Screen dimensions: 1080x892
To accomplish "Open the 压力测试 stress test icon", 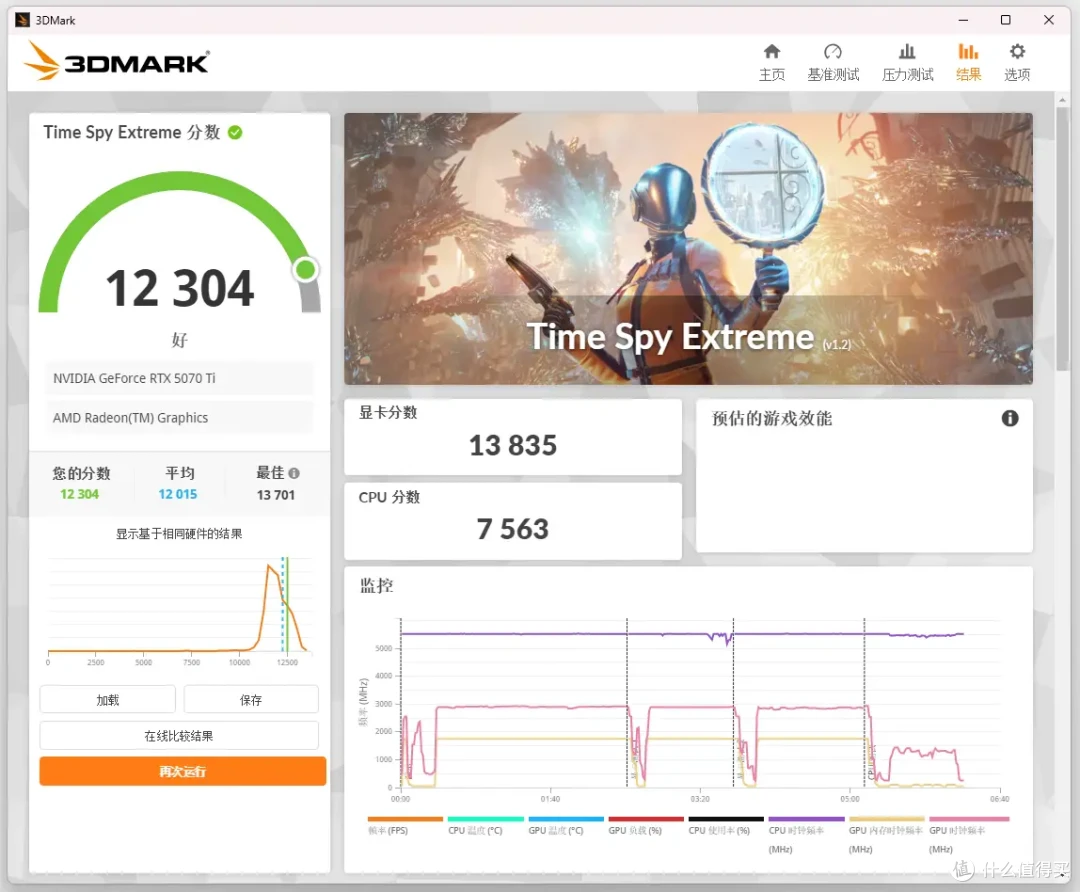I will click(907, 52).
